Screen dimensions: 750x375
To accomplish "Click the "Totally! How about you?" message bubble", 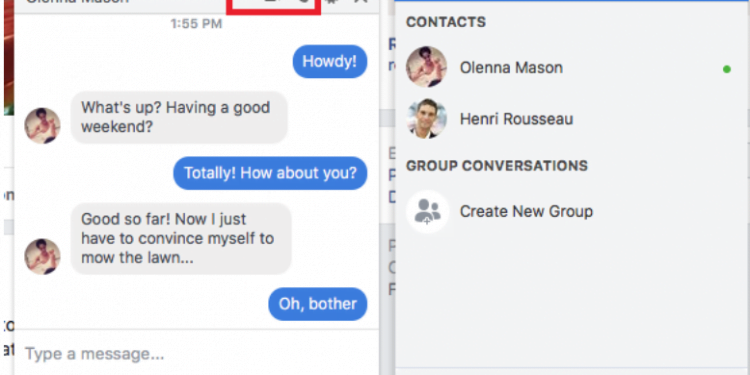I will [270, 173].
